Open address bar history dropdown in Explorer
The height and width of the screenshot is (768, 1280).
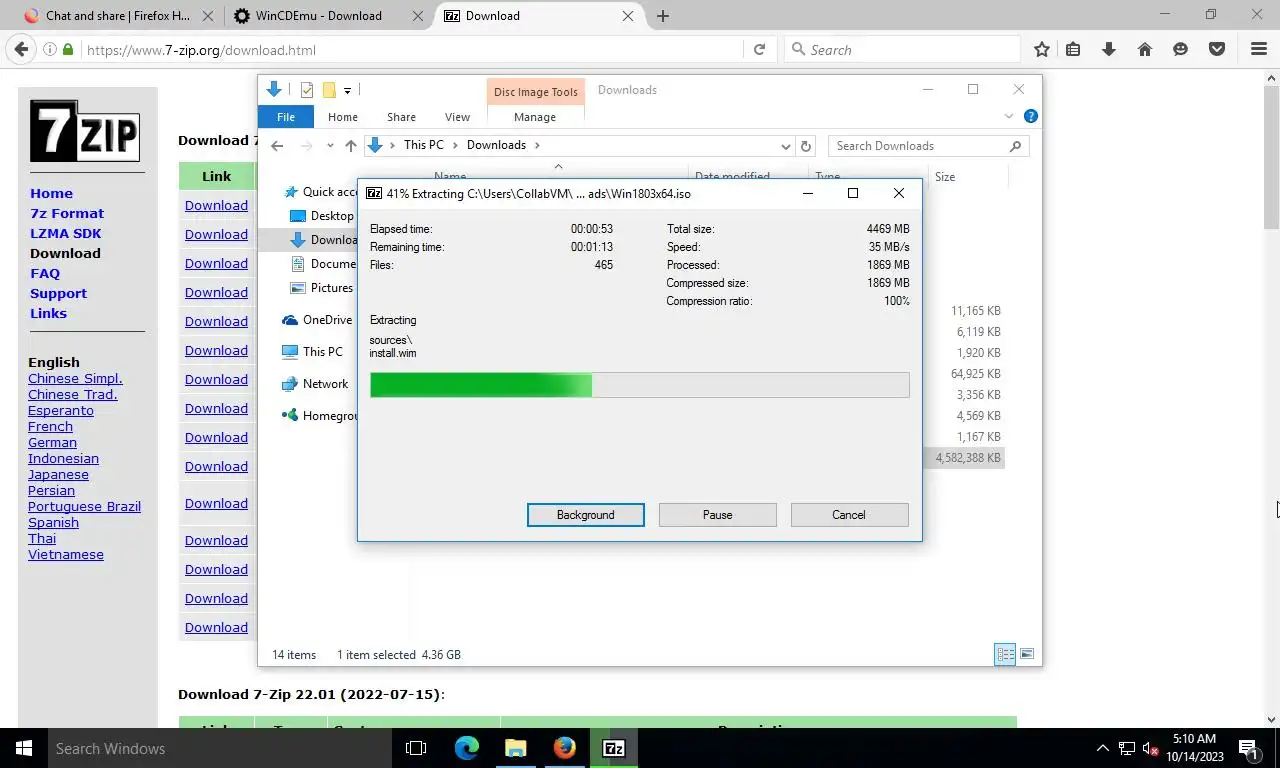(786, 146)
